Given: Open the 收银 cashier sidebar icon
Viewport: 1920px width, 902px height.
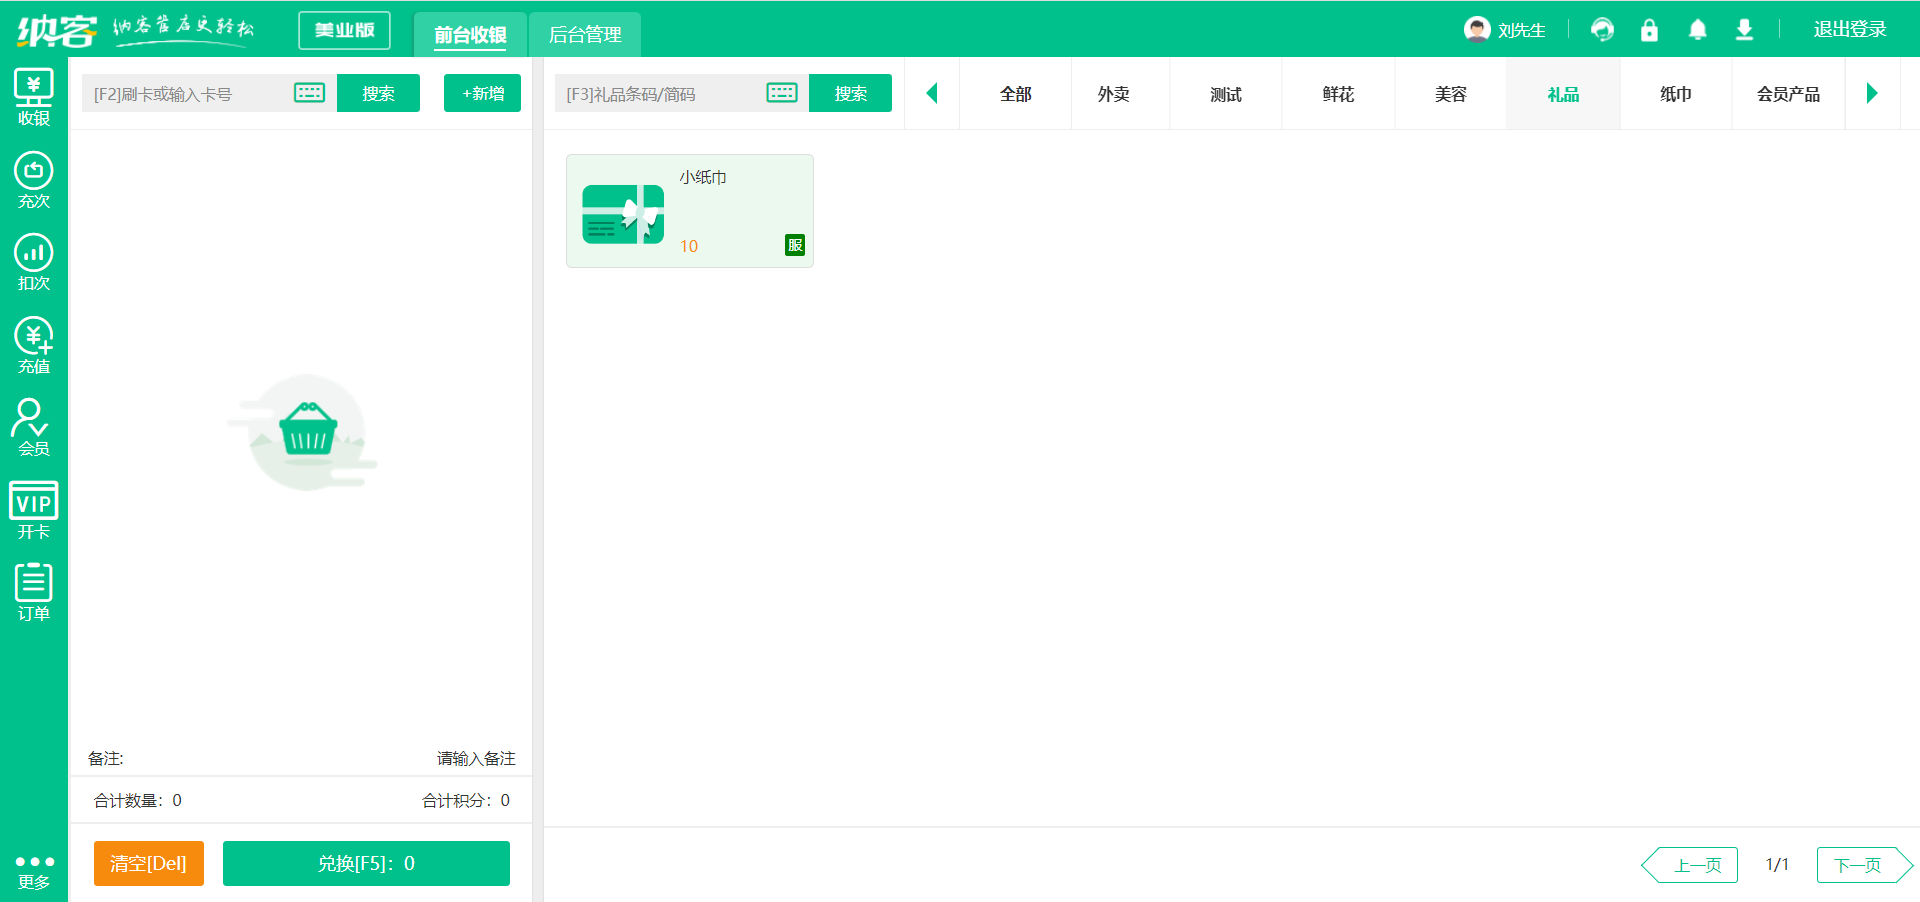Looking at the screenshot, I should point(34,98).
